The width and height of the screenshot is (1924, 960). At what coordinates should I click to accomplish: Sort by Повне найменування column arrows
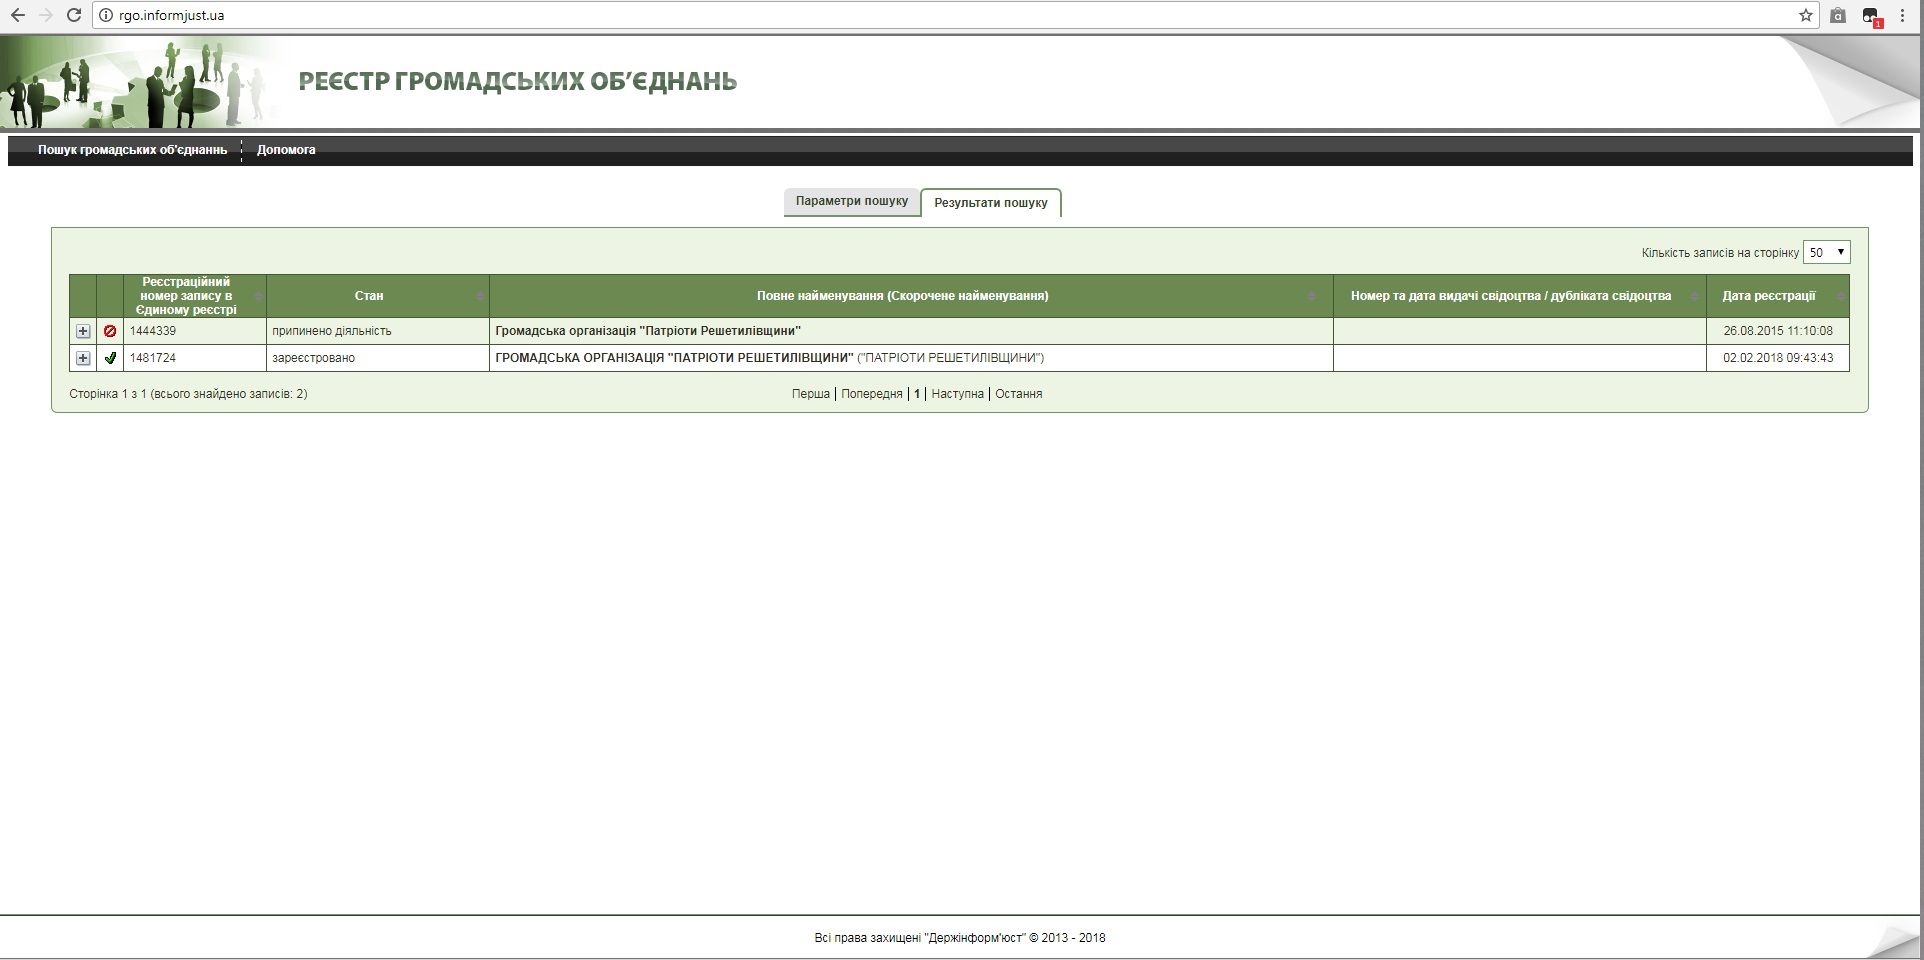click(1312, 296)
